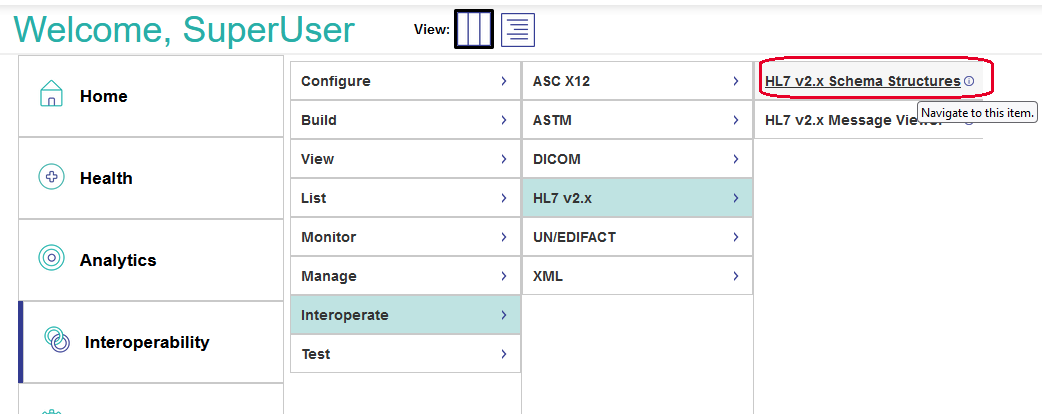Click the Interoperability overlapping circles icon
The image size is (1042, 414).
[x=57, y=341]
